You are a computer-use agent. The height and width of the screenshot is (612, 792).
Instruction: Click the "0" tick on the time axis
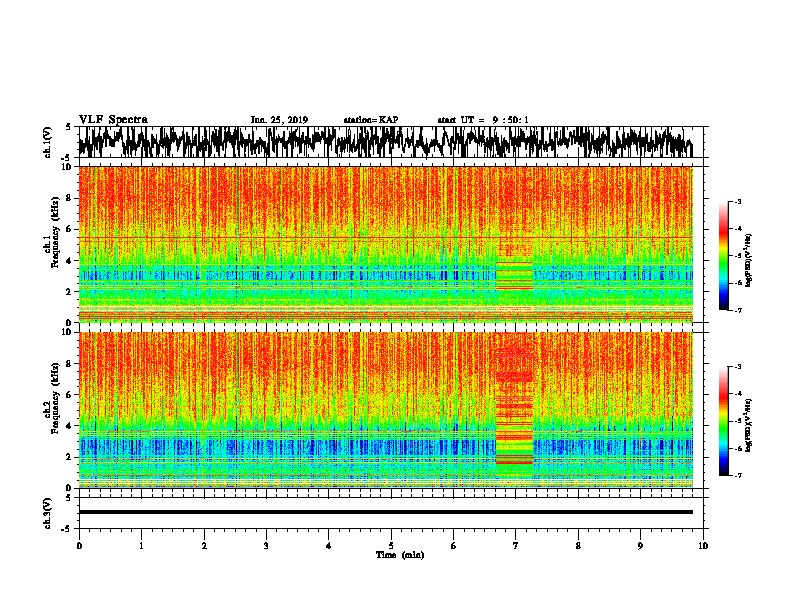coord(79,546)
